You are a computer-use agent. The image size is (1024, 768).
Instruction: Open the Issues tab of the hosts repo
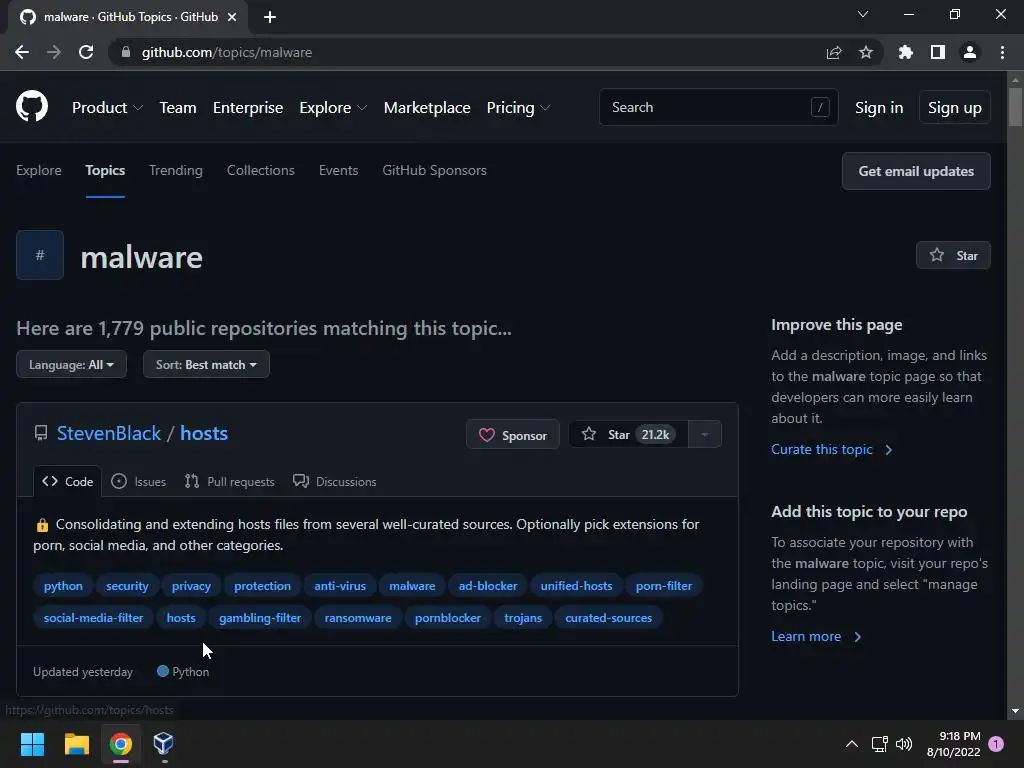[138, 481]
